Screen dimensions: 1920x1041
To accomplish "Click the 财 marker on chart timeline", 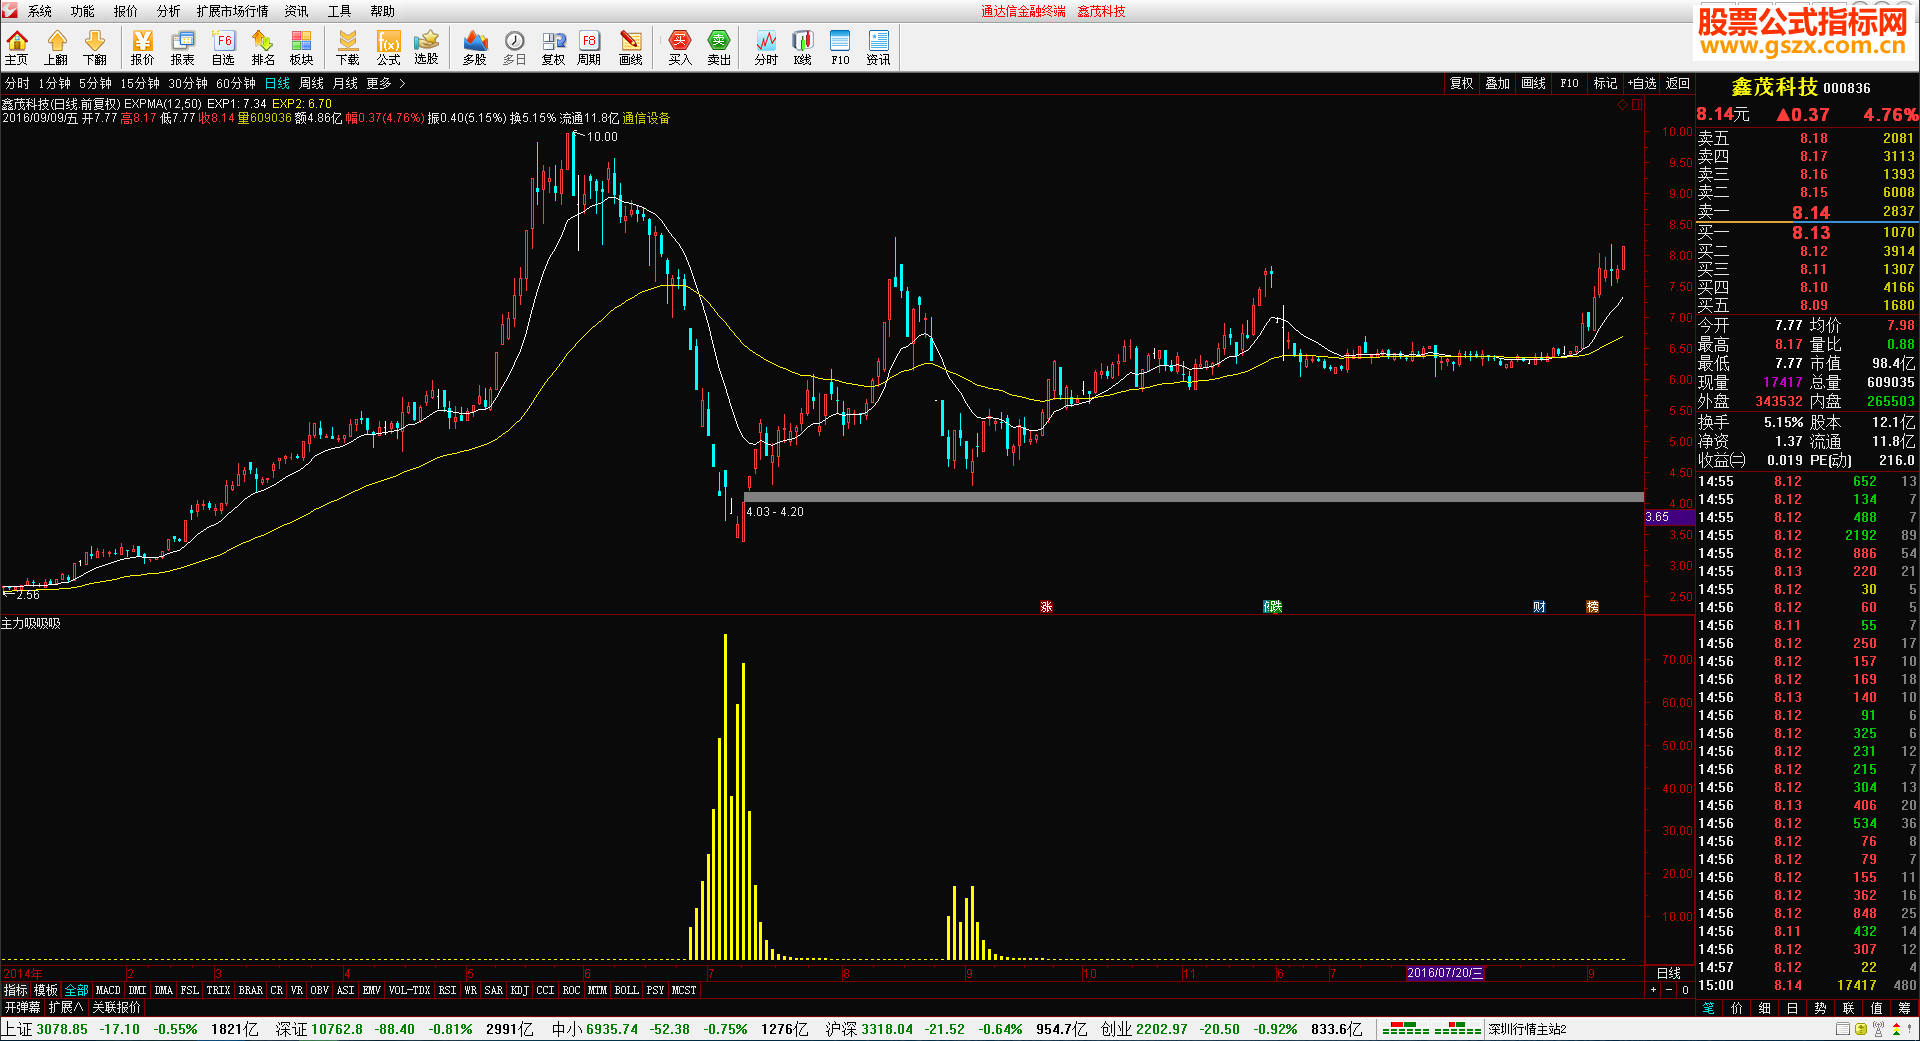I will coord(1539,607).
